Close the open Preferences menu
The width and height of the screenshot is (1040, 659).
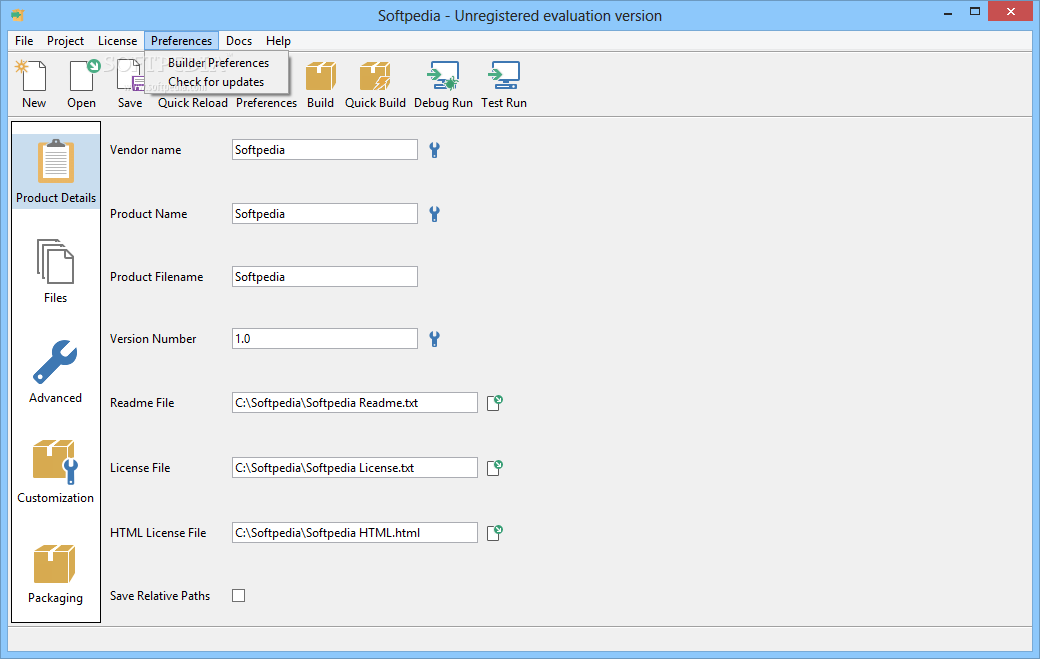point(181,41)
